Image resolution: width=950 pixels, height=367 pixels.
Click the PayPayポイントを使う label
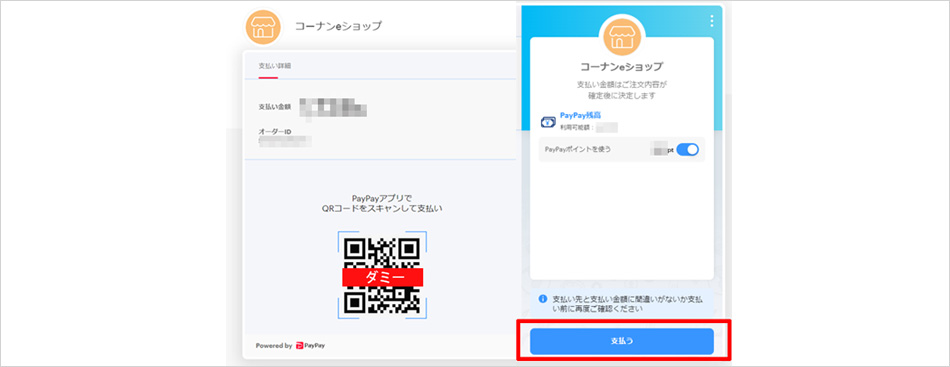coord(577,149)
